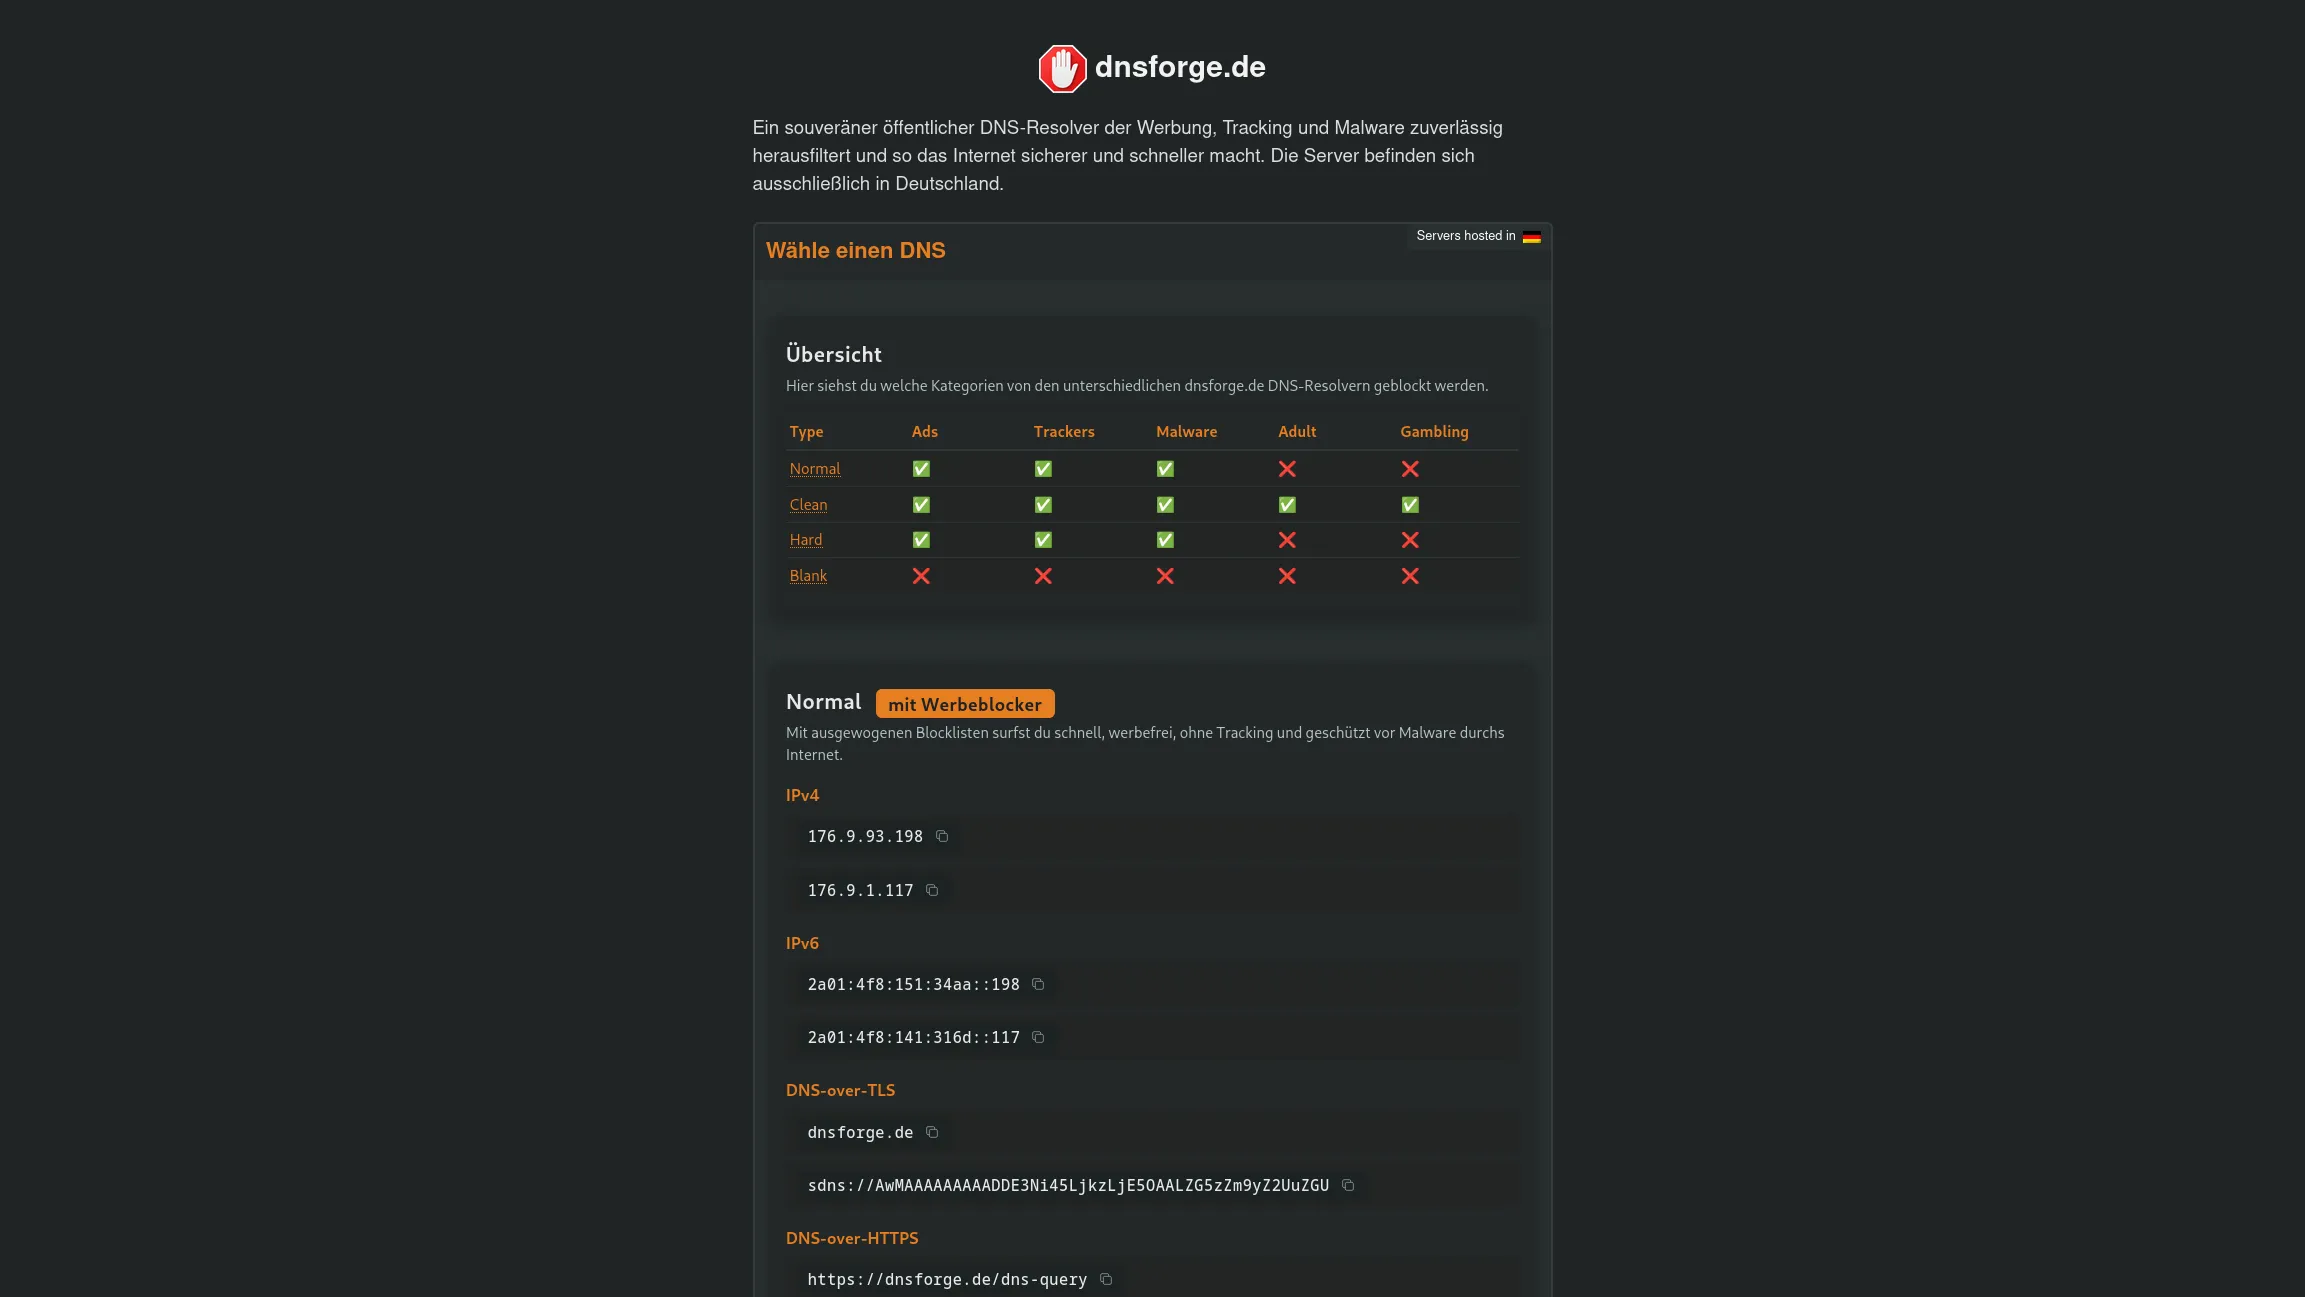Click the mit Werbeblocker badge

coord(965,703)
